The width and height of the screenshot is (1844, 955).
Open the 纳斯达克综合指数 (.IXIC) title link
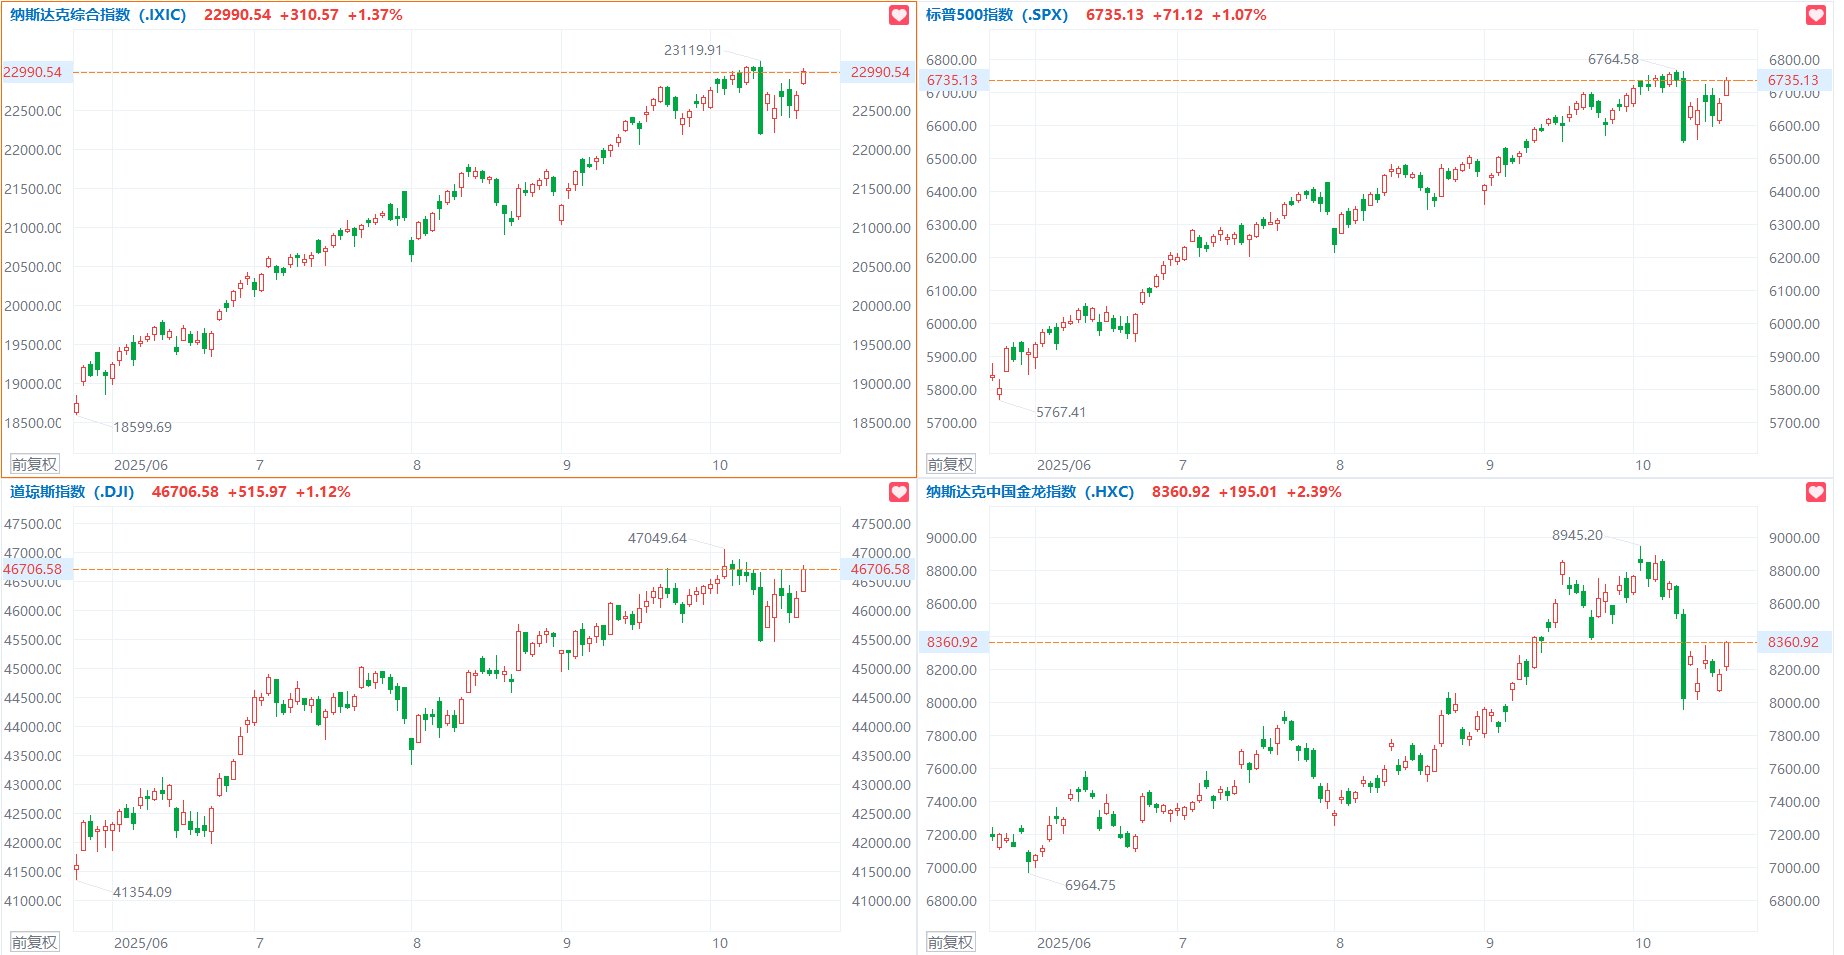[x=98, y=15]
